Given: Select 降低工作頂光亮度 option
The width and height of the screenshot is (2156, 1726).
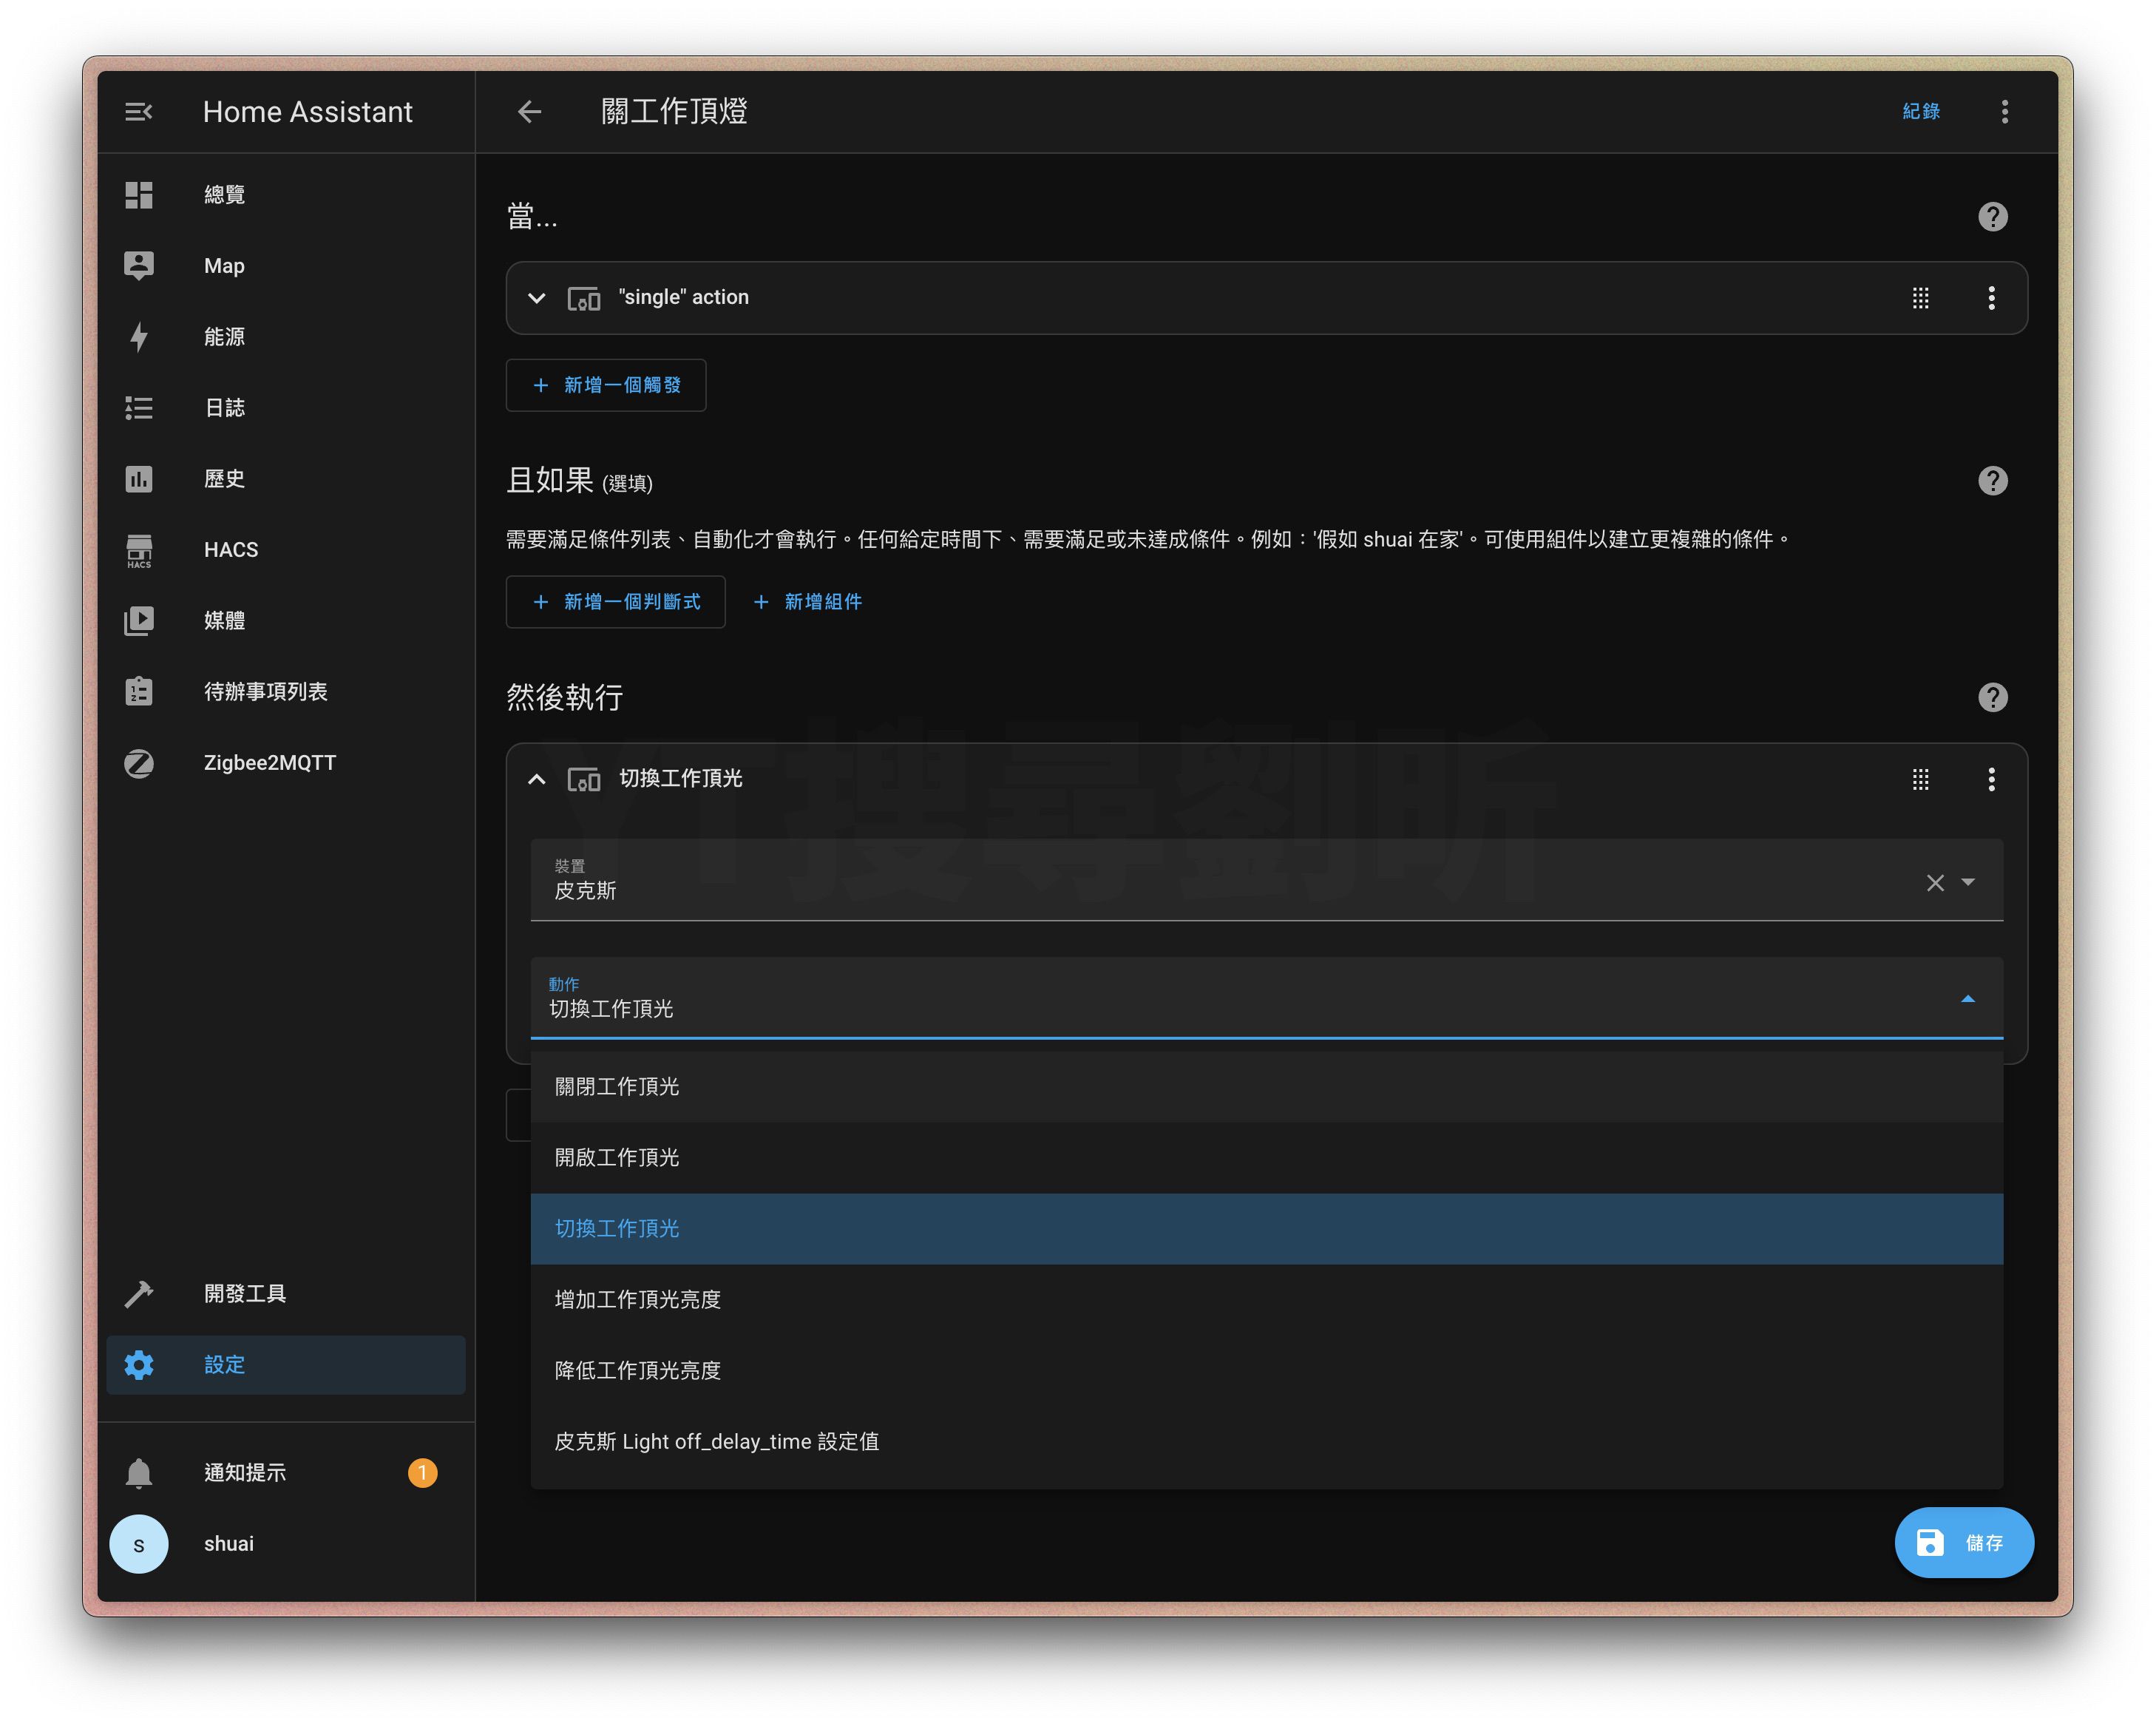Looking at the screenshot, I should [1267, 1371].
